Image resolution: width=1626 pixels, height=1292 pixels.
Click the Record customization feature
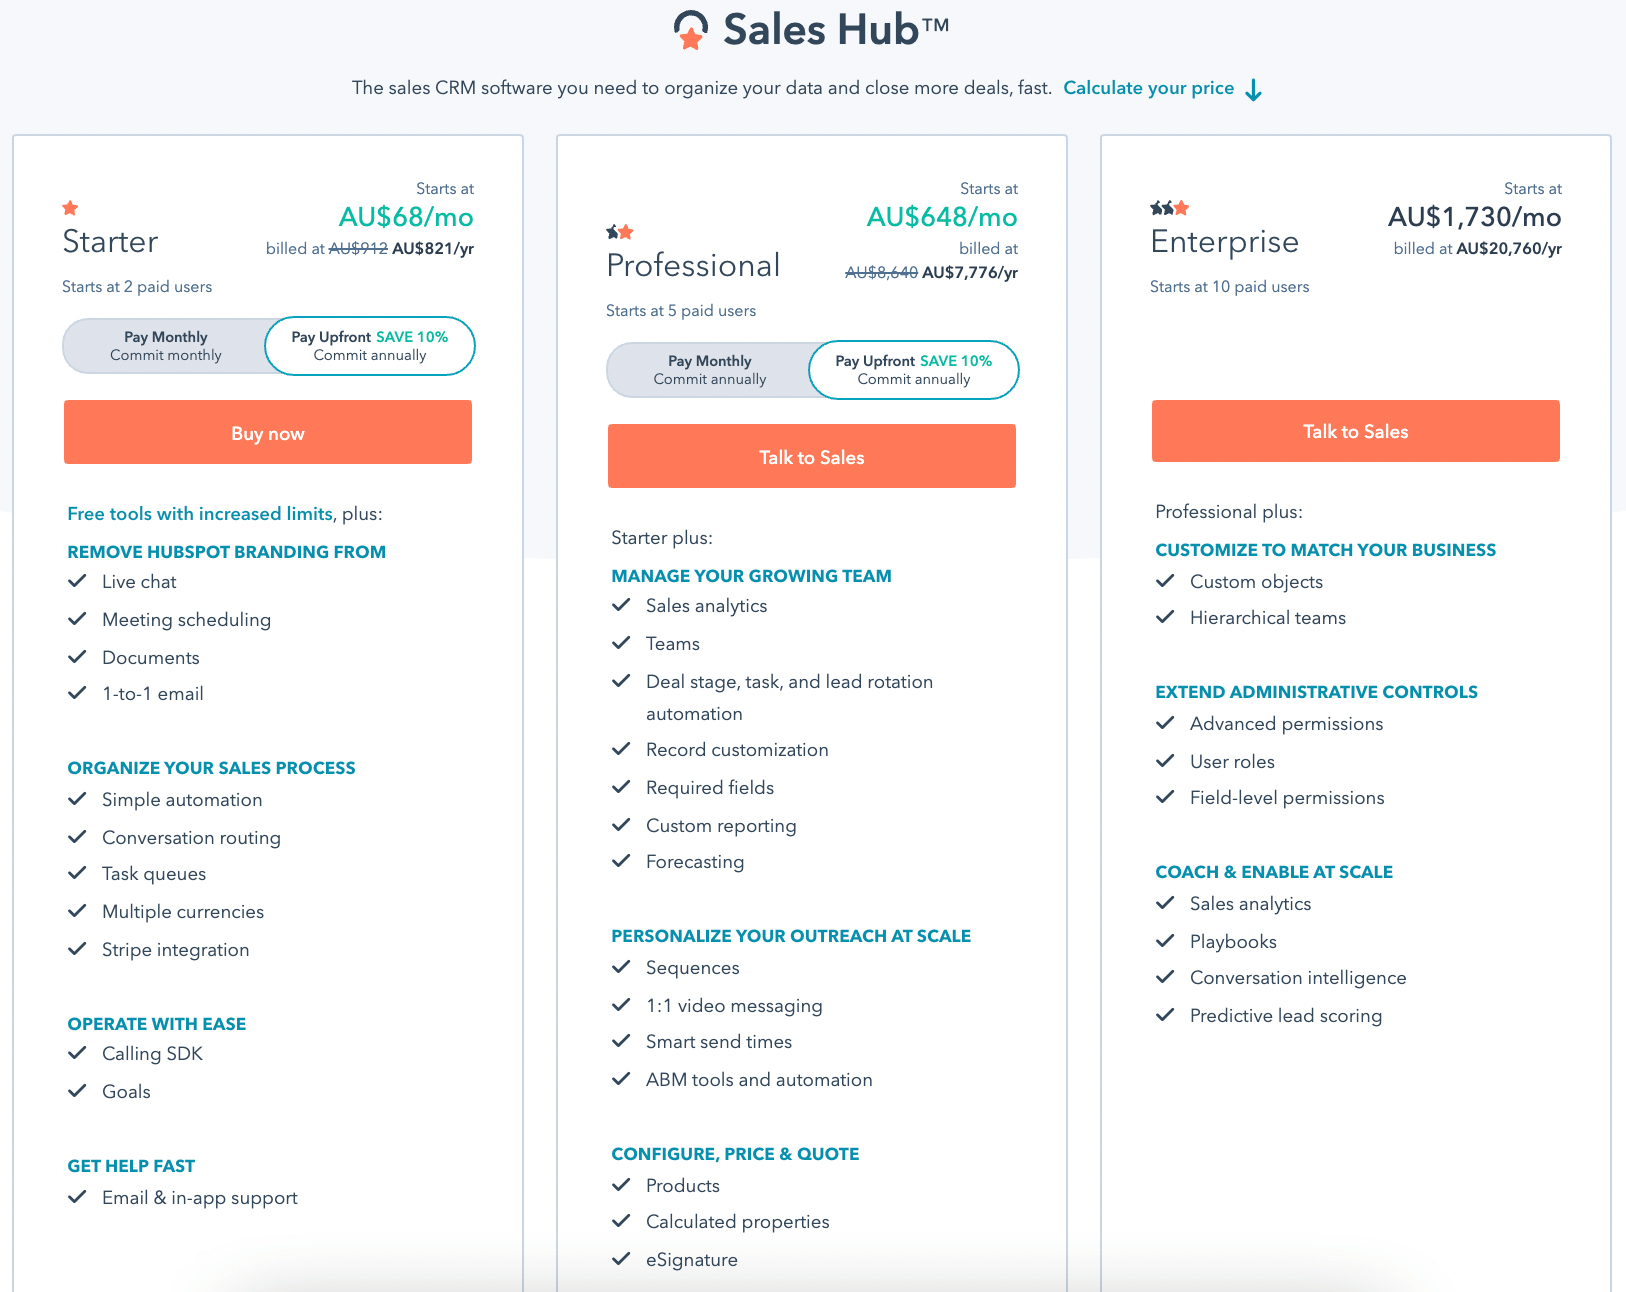tap(737, 750)
